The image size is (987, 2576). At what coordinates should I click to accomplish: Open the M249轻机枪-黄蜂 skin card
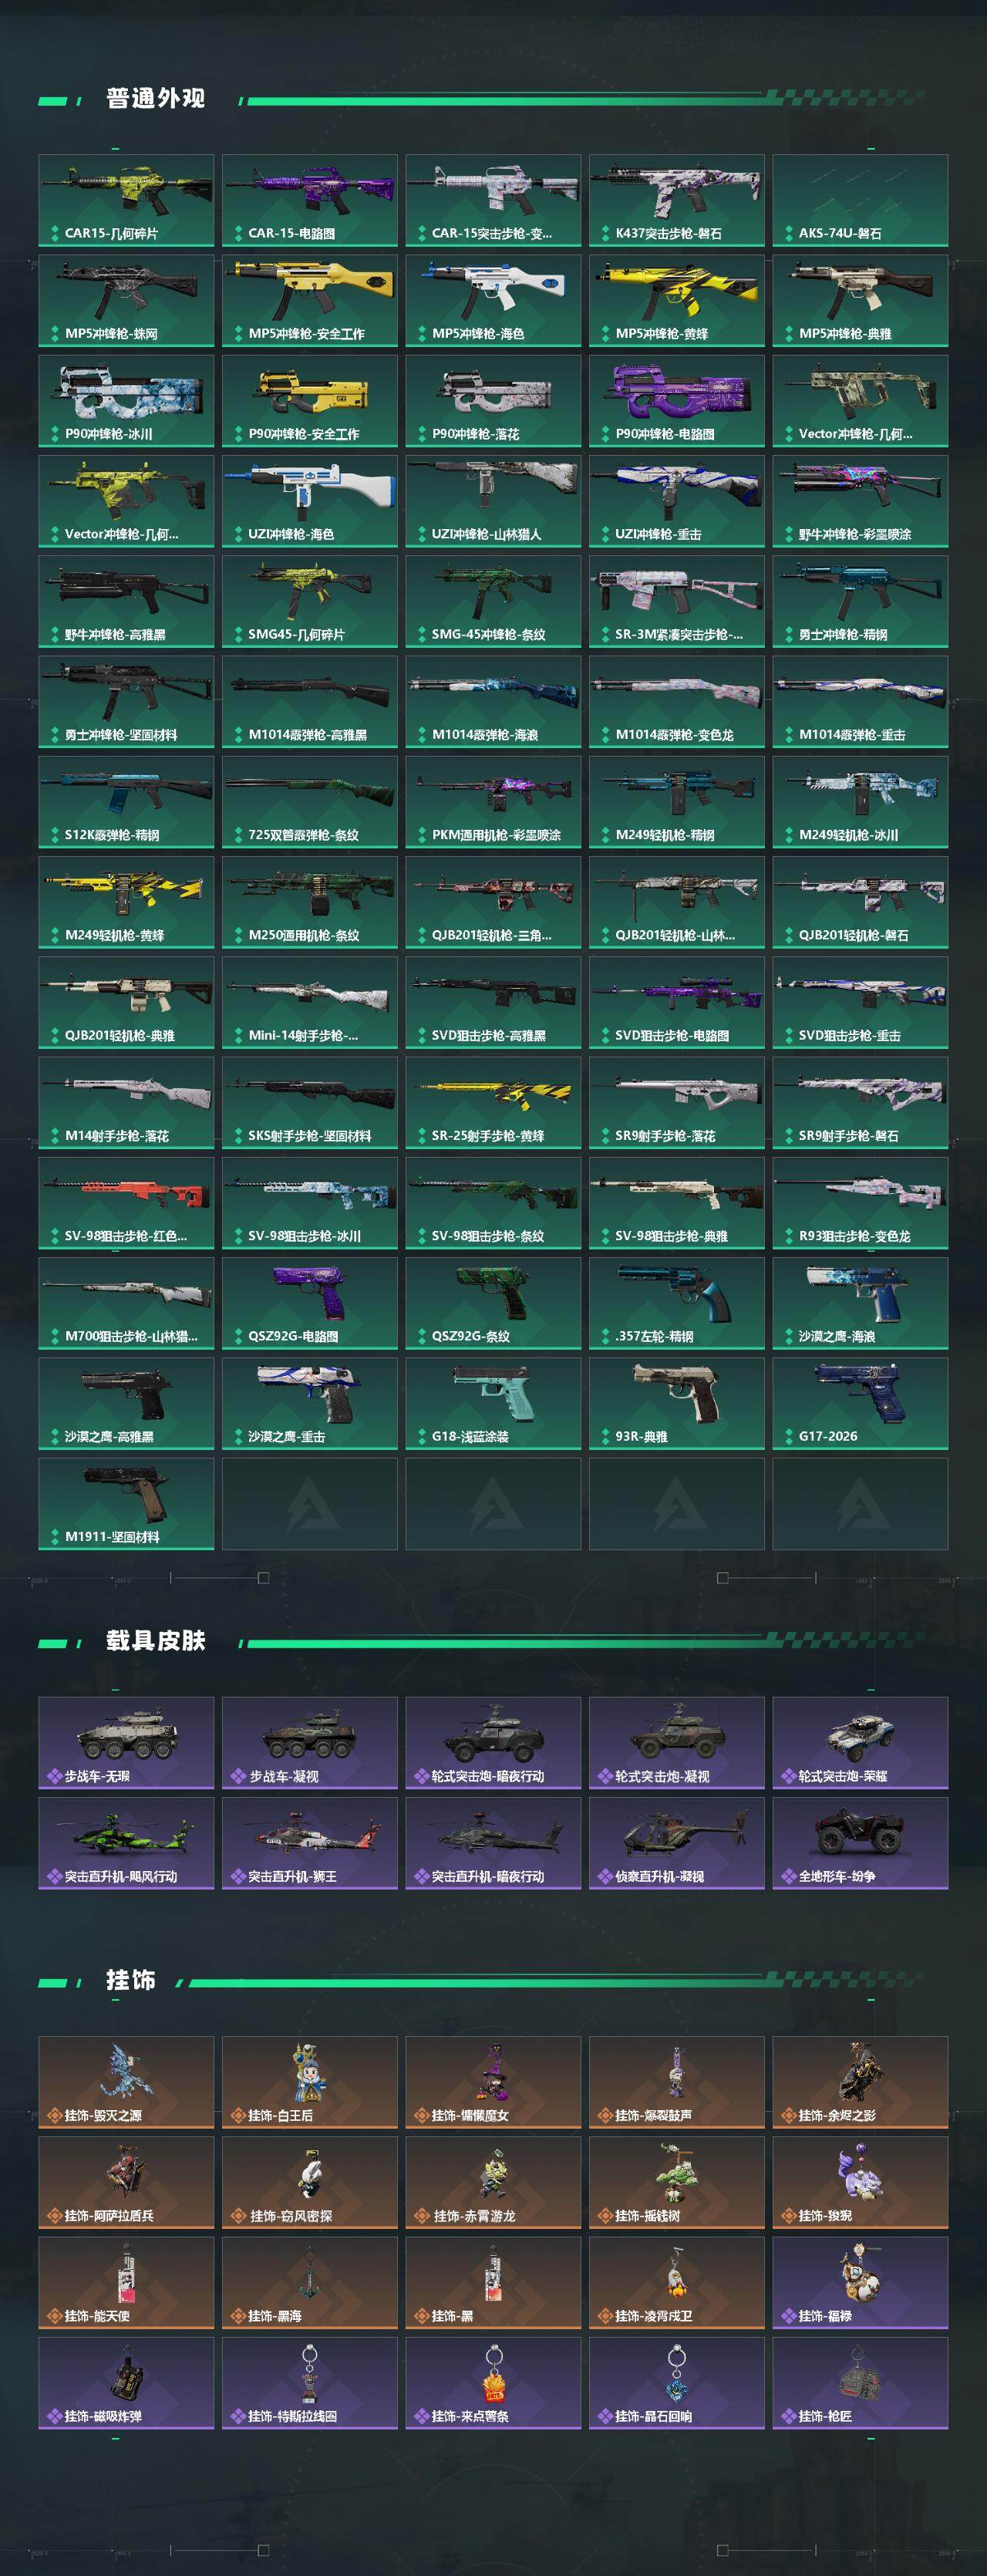[126, 902]
